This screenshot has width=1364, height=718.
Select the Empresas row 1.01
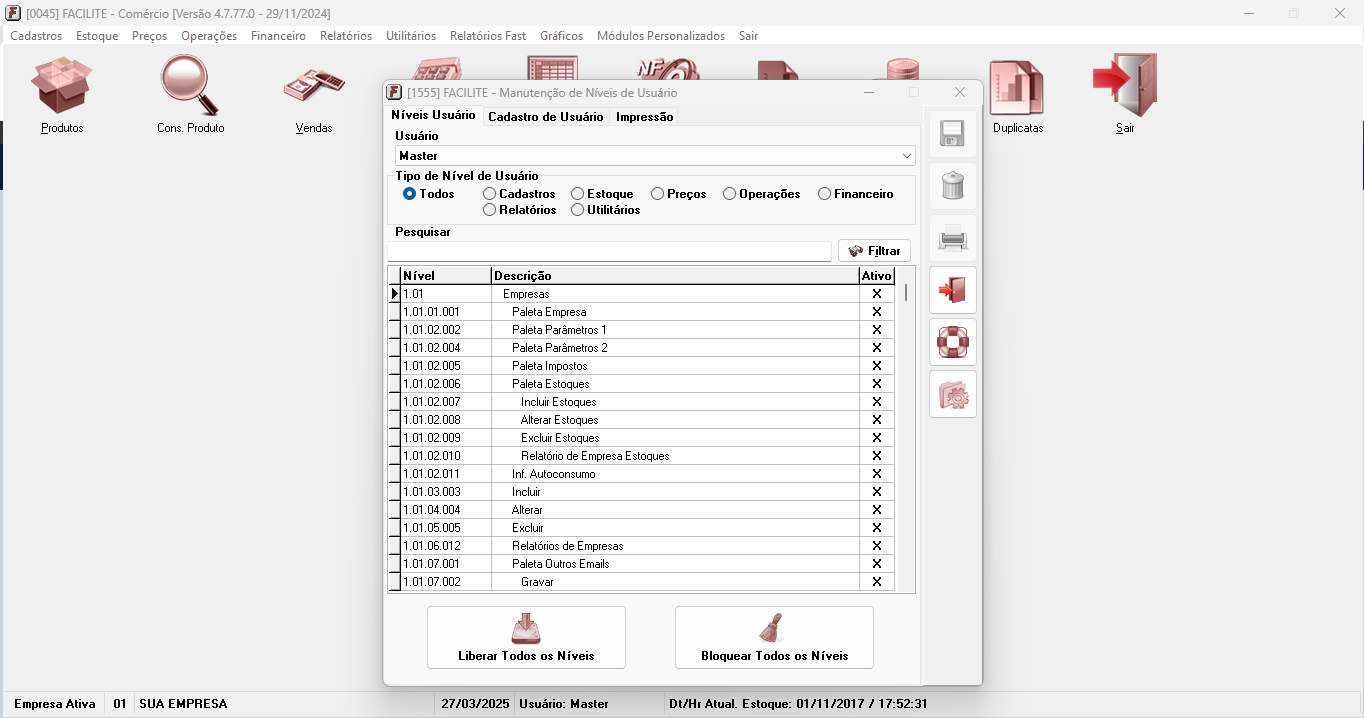(x=641, y=294)
